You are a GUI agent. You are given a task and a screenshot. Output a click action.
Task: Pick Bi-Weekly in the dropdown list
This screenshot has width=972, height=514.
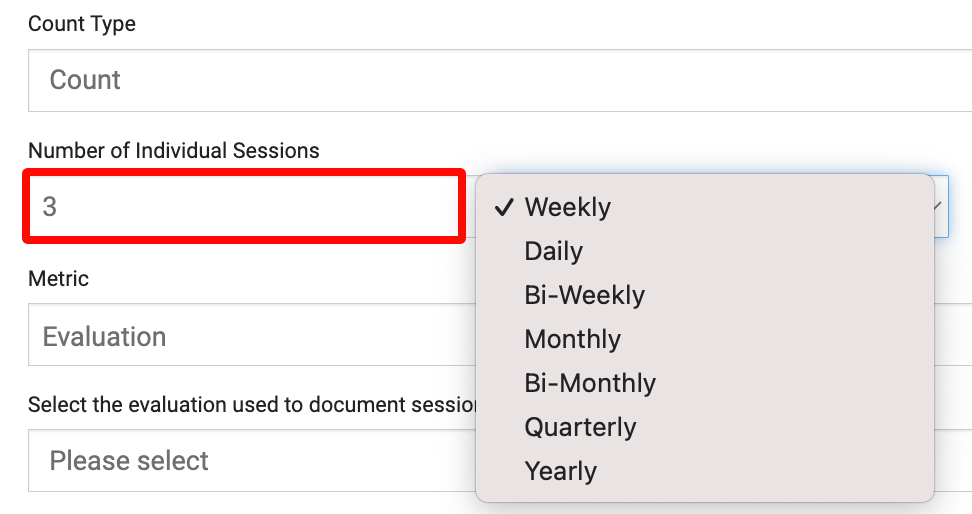click(584, 295)
